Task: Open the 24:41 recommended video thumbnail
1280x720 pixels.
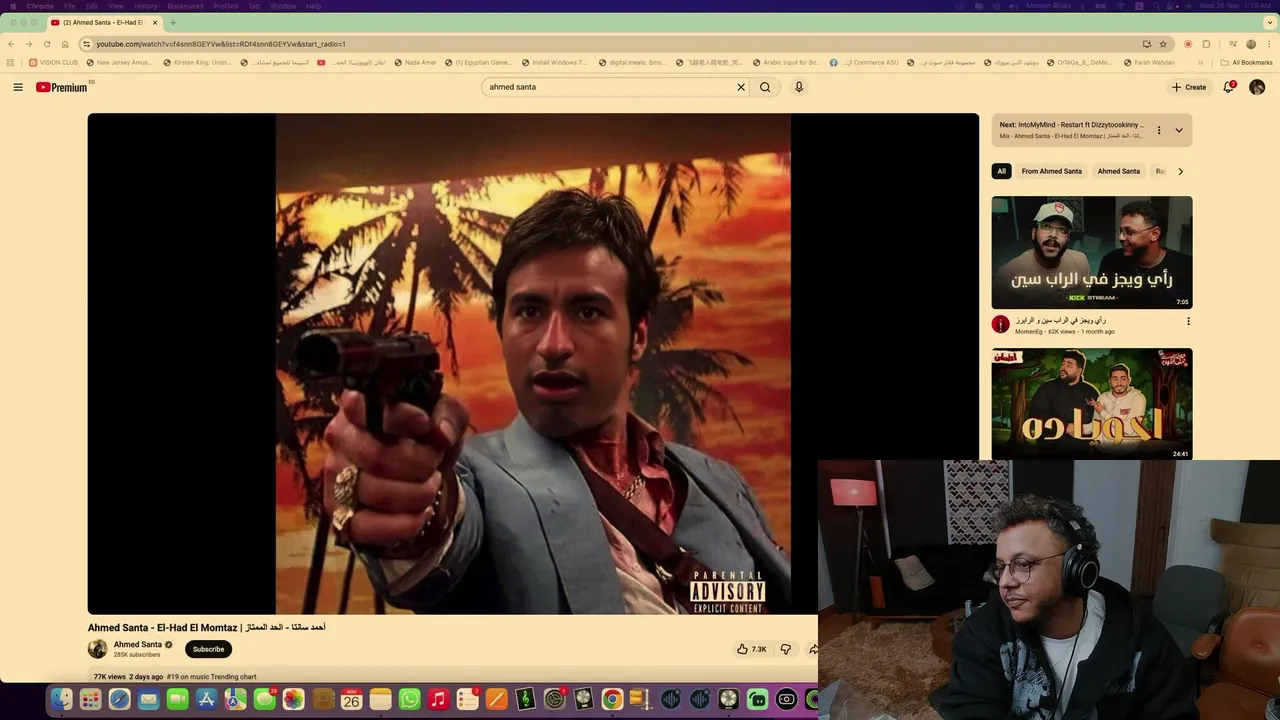Action: (x=1092, y=404)
